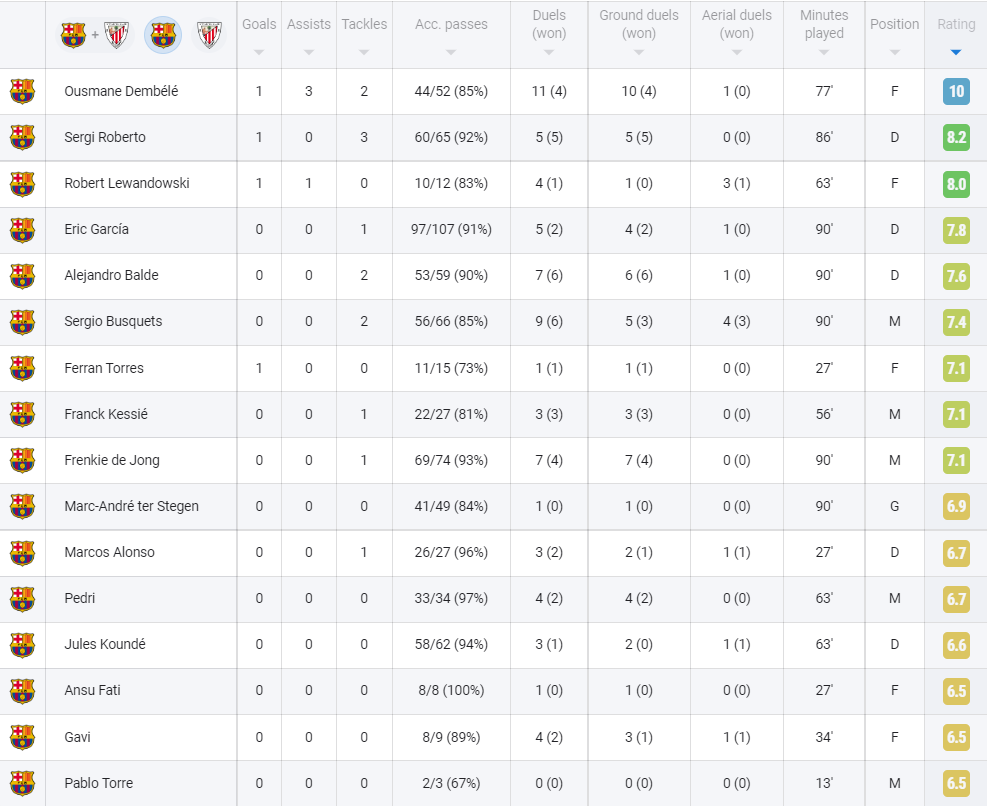Click the team crest beside Pedri
This screenshot has width=987, height=806.
pos(22,599)
